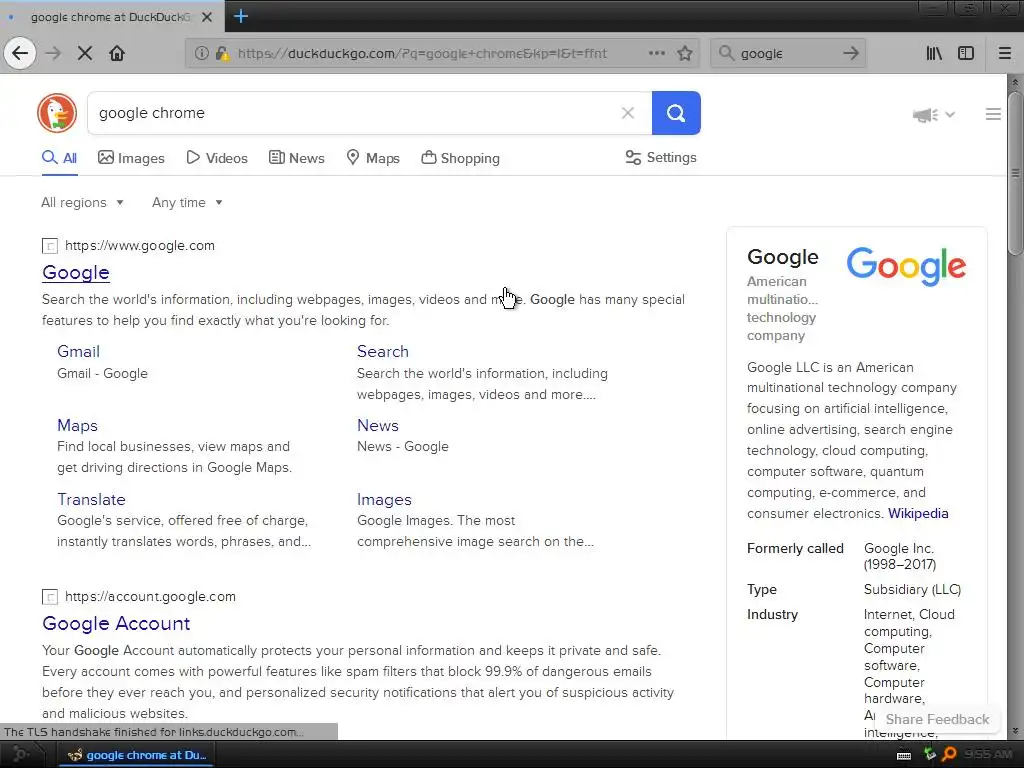Click the keyboard tray icon
This screenshot has width=1024, height=768.
(904, 756)
